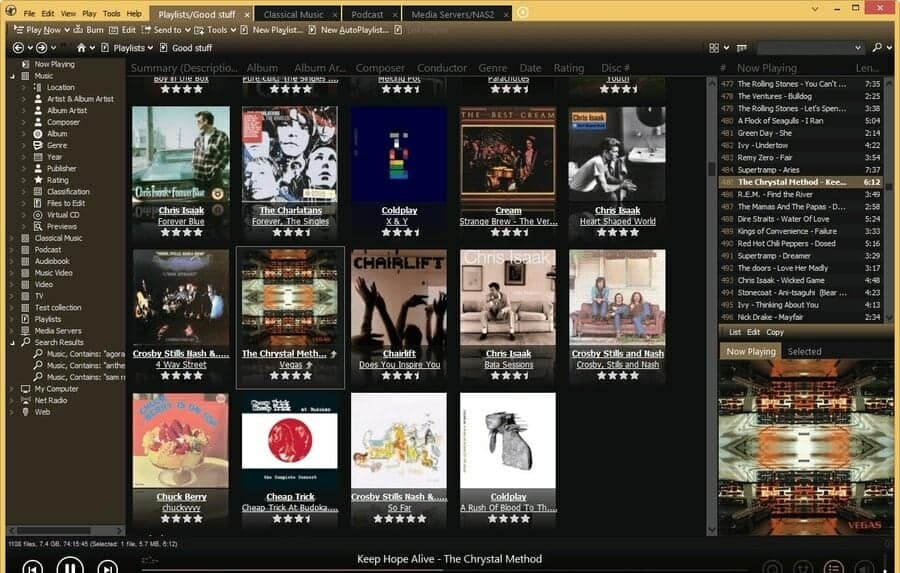Open the search options dropdown arrow
Image resolution: width=900 pixels, height=573 pixels.
(889, 48)
